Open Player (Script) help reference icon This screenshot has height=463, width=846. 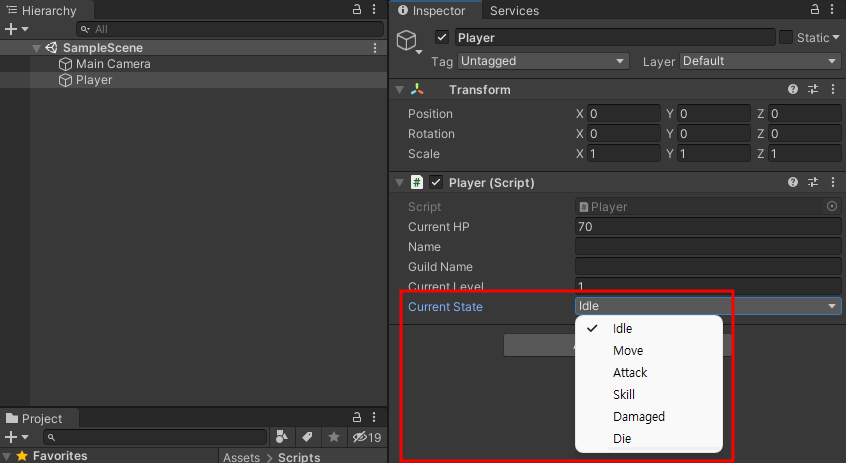[x=793, y=182]
